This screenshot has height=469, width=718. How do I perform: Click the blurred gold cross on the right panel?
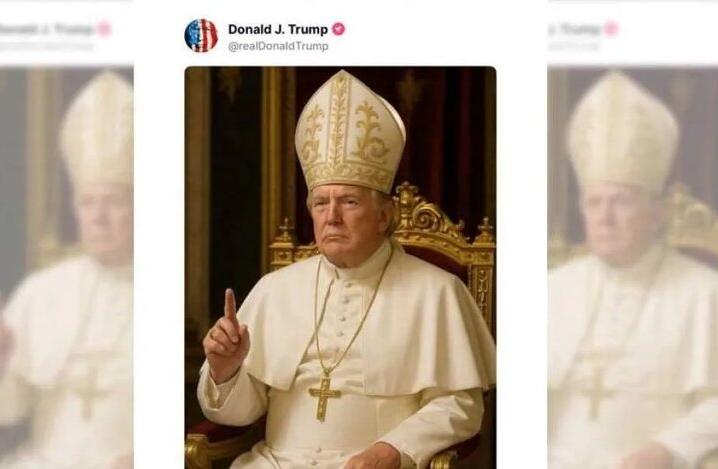click(595, 394)
